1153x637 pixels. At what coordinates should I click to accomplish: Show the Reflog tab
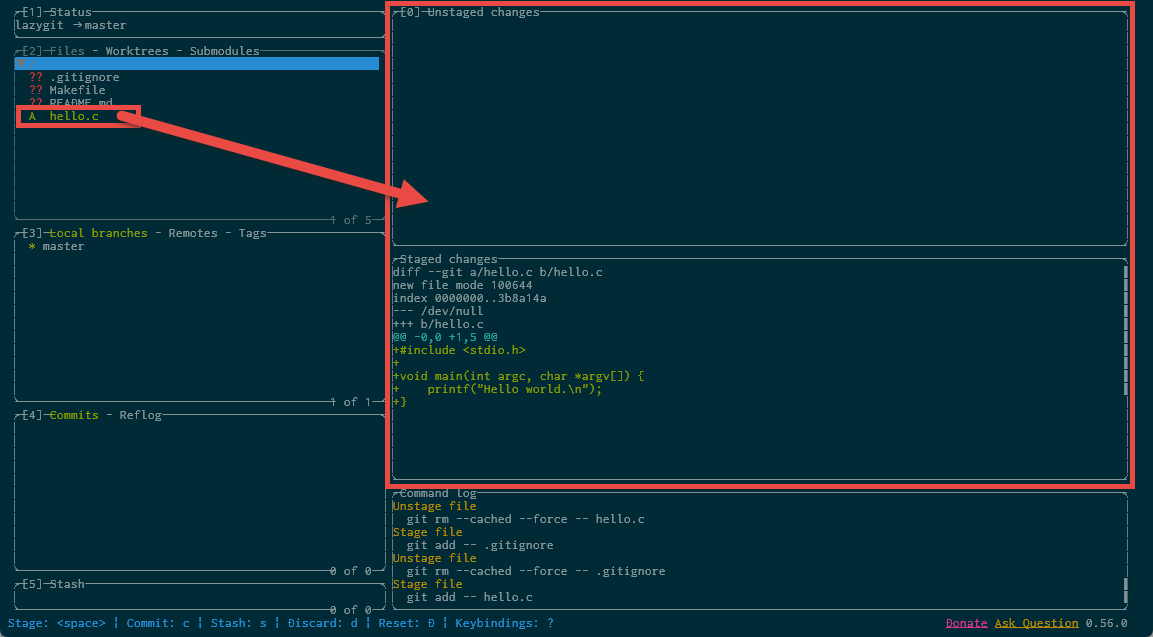click(x=140, y=415)
